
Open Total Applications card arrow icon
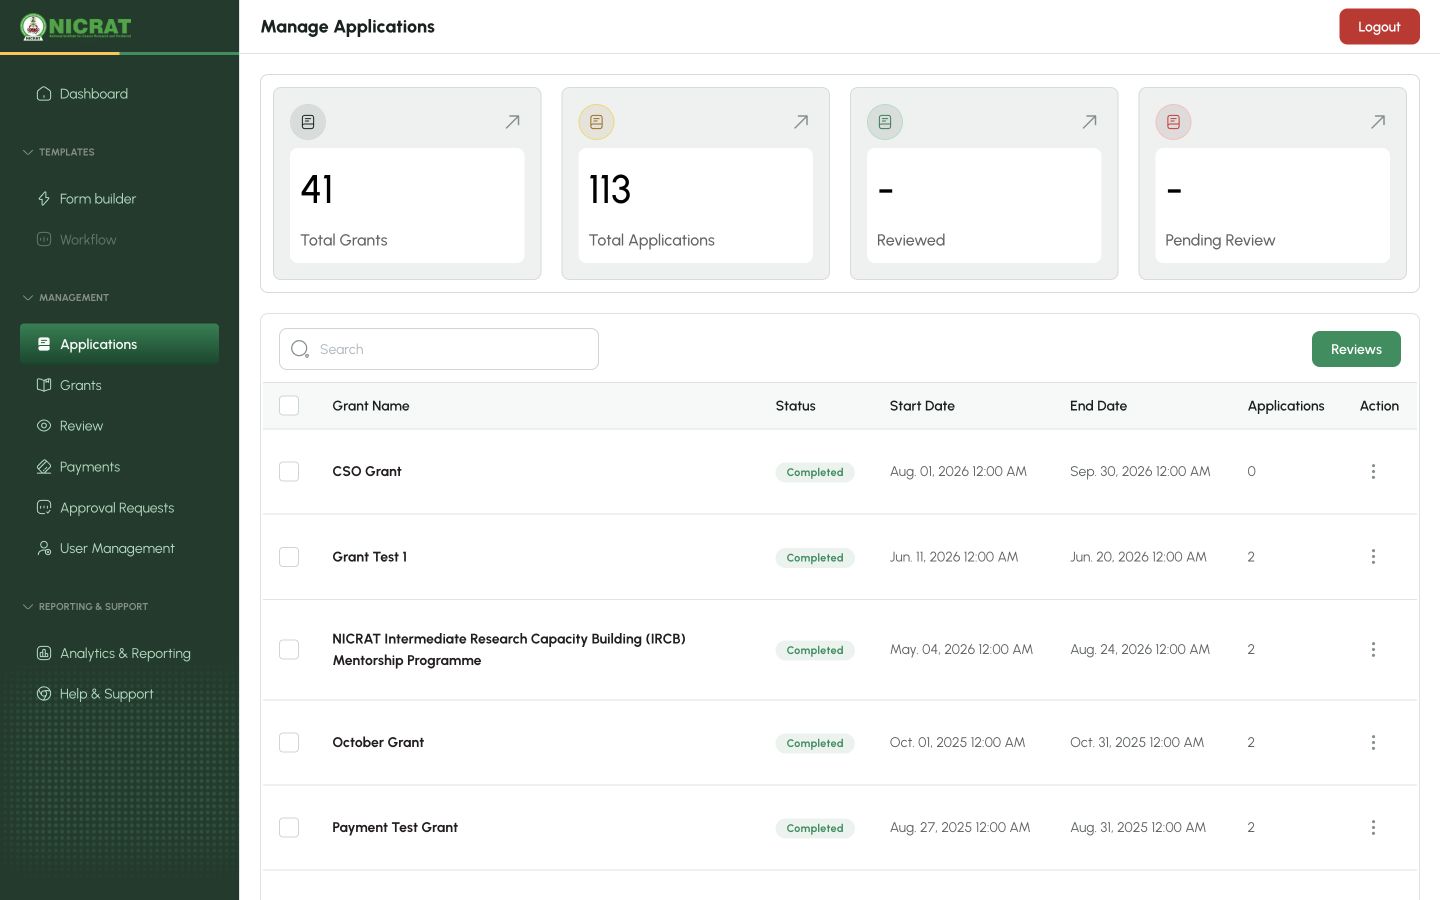tap(801, 122)
